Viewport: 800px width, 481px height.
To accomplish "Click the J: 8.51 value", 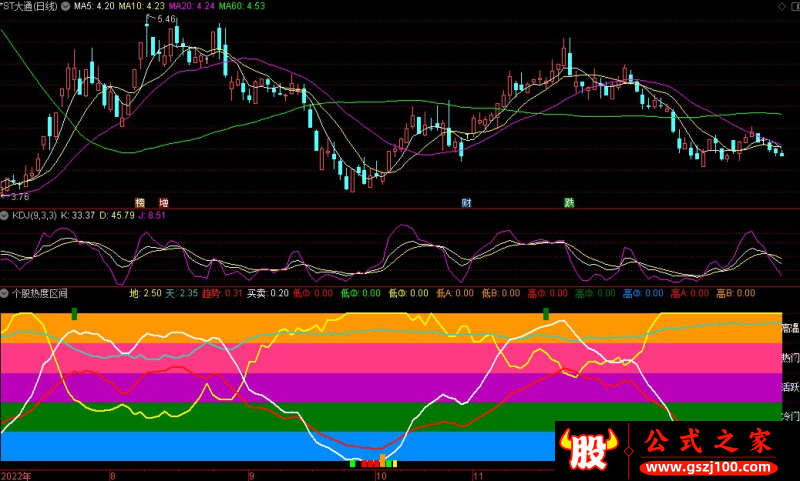I will [152, 216].
